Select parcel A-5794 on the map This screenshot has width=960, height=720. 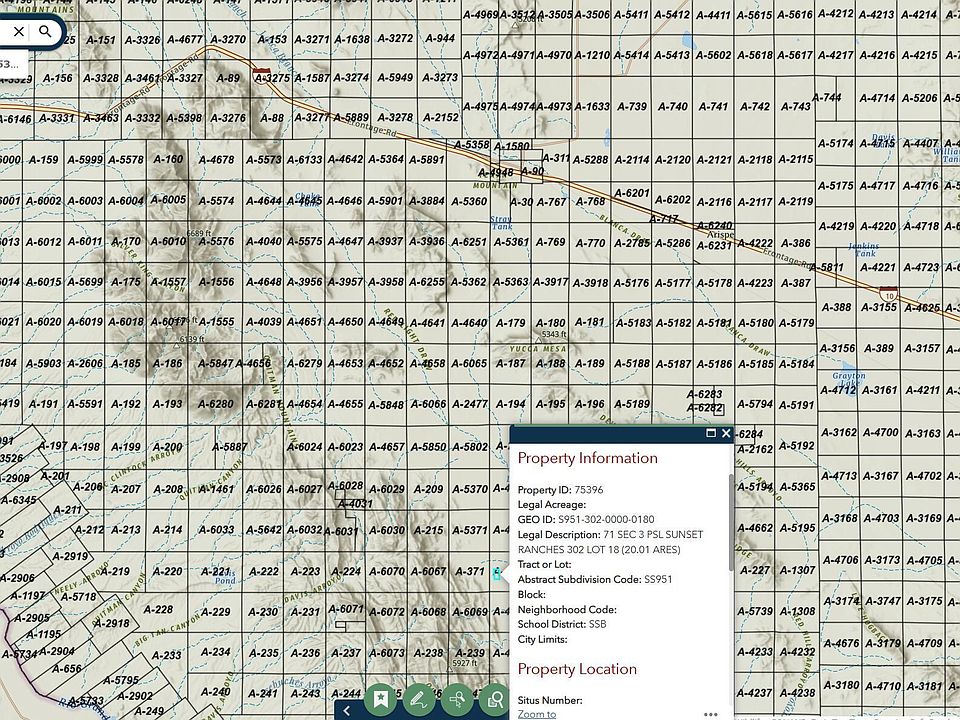click(x=756, y=404)
